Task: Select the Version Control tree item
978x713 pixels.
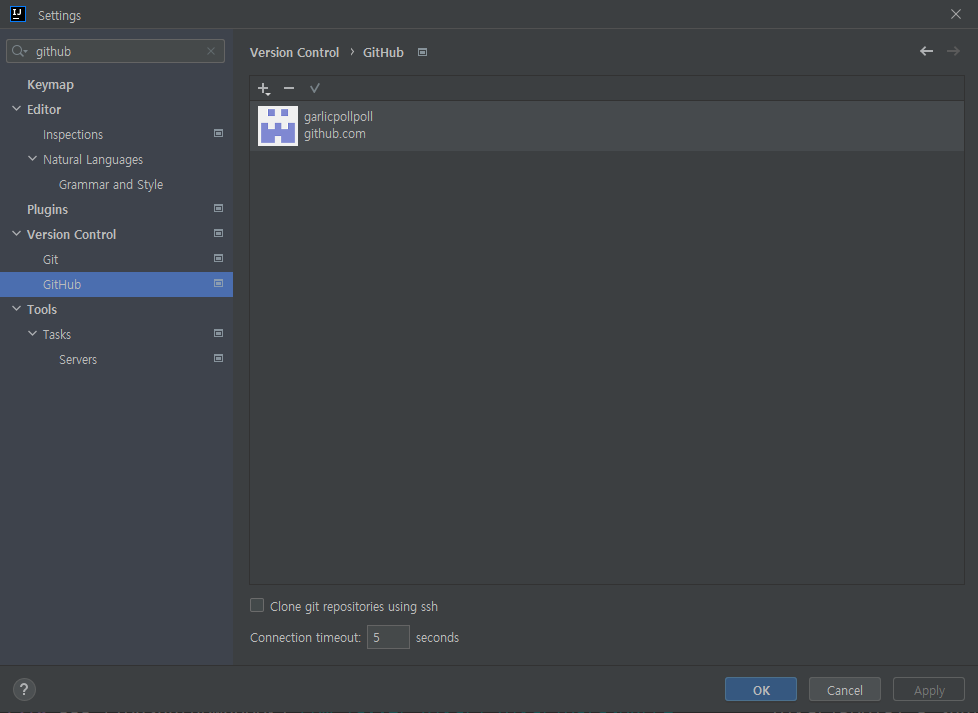Action: 72,235
